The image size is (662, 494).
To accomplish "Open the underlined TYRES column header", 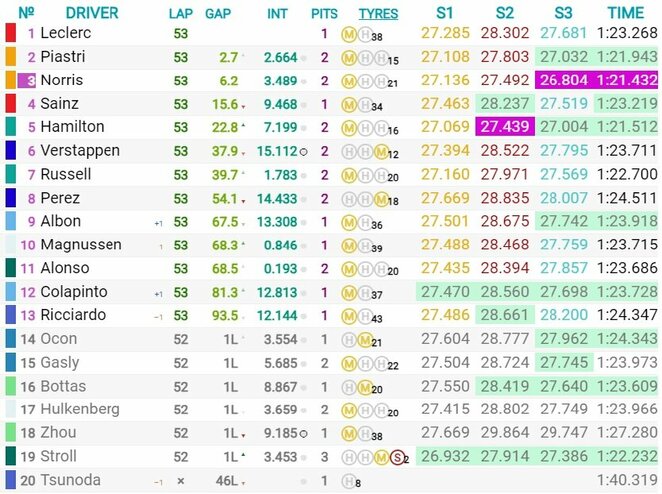I will (378, 13).
